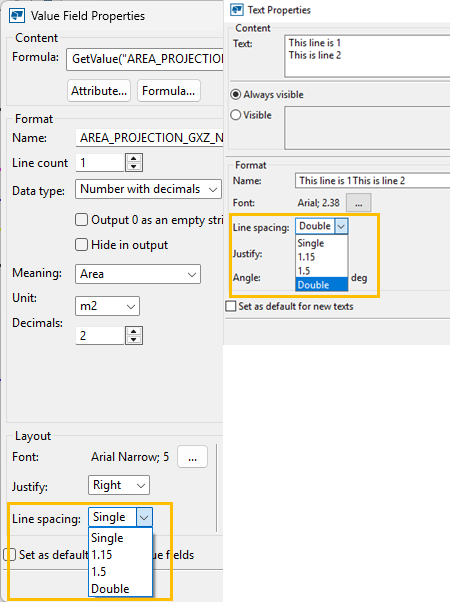This screenshot has width=450, height=602.
Task: Expand the Justify dropdown set to Right
Action: [x=119, y=485]
